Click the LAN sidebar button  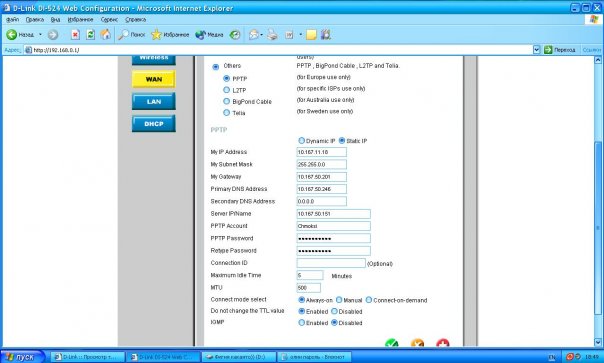pos(154,101)
